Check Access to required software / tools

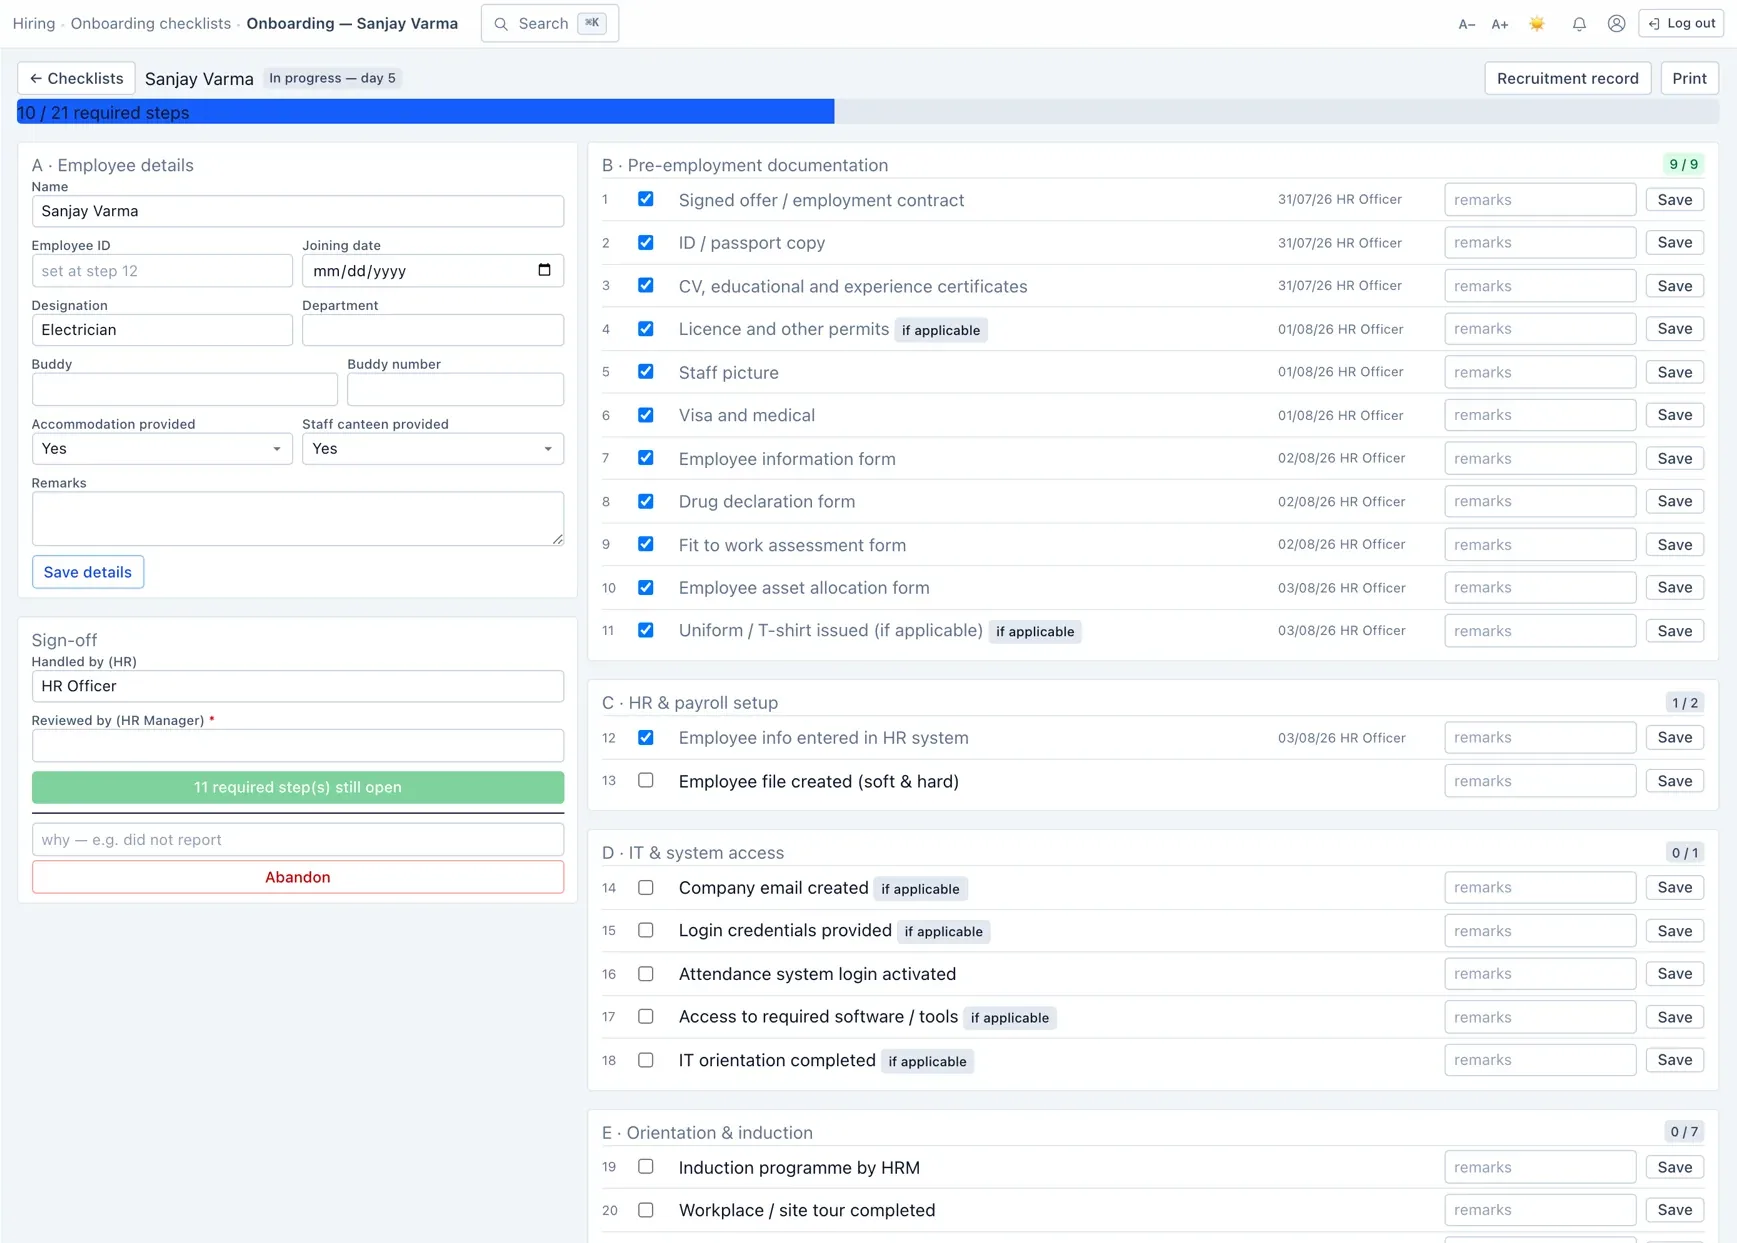[646, 1016]
